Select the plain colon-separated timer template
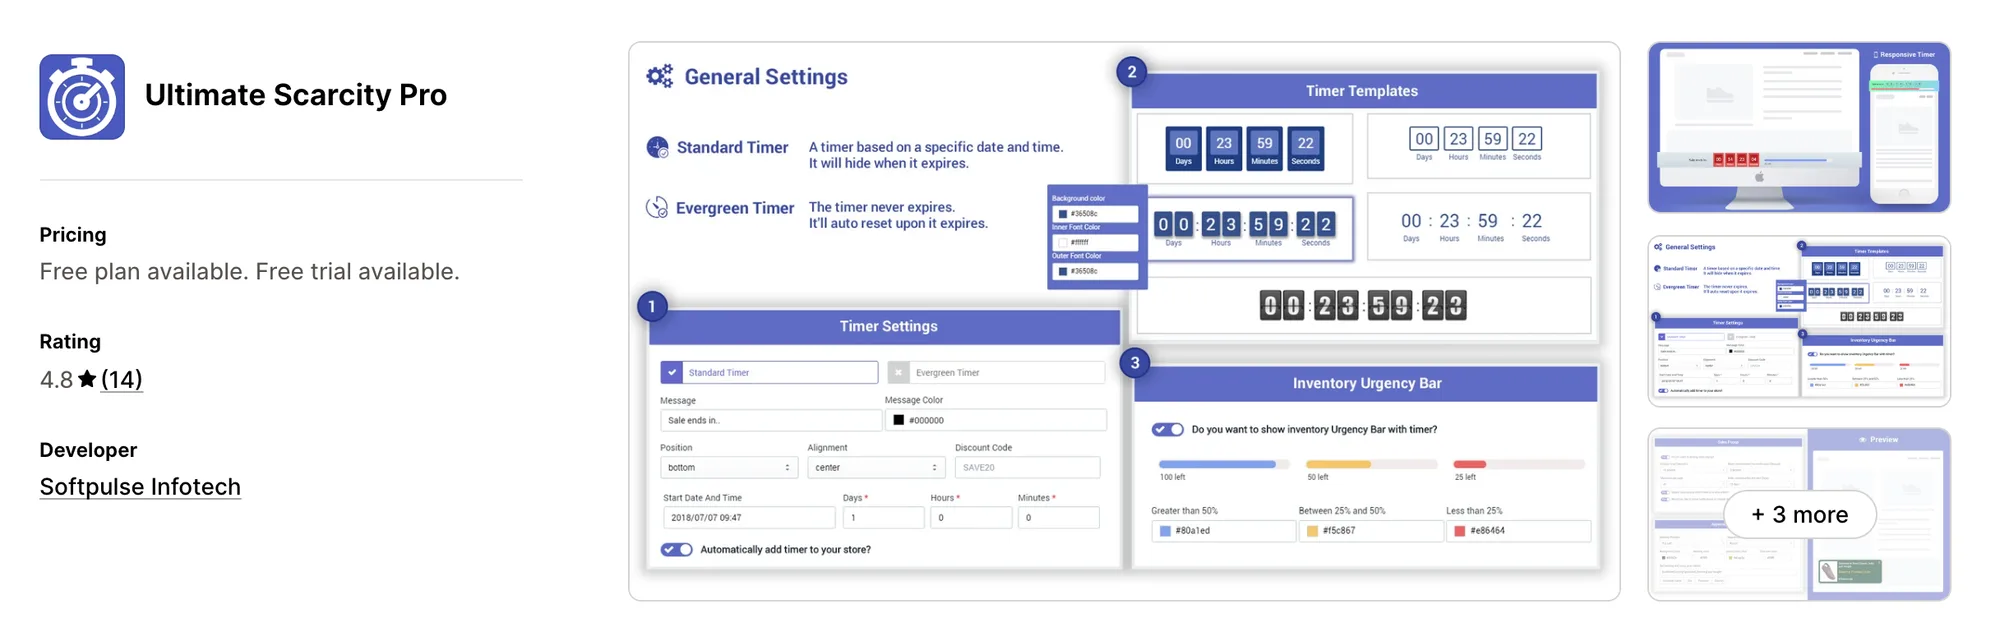 [1478, 227]
